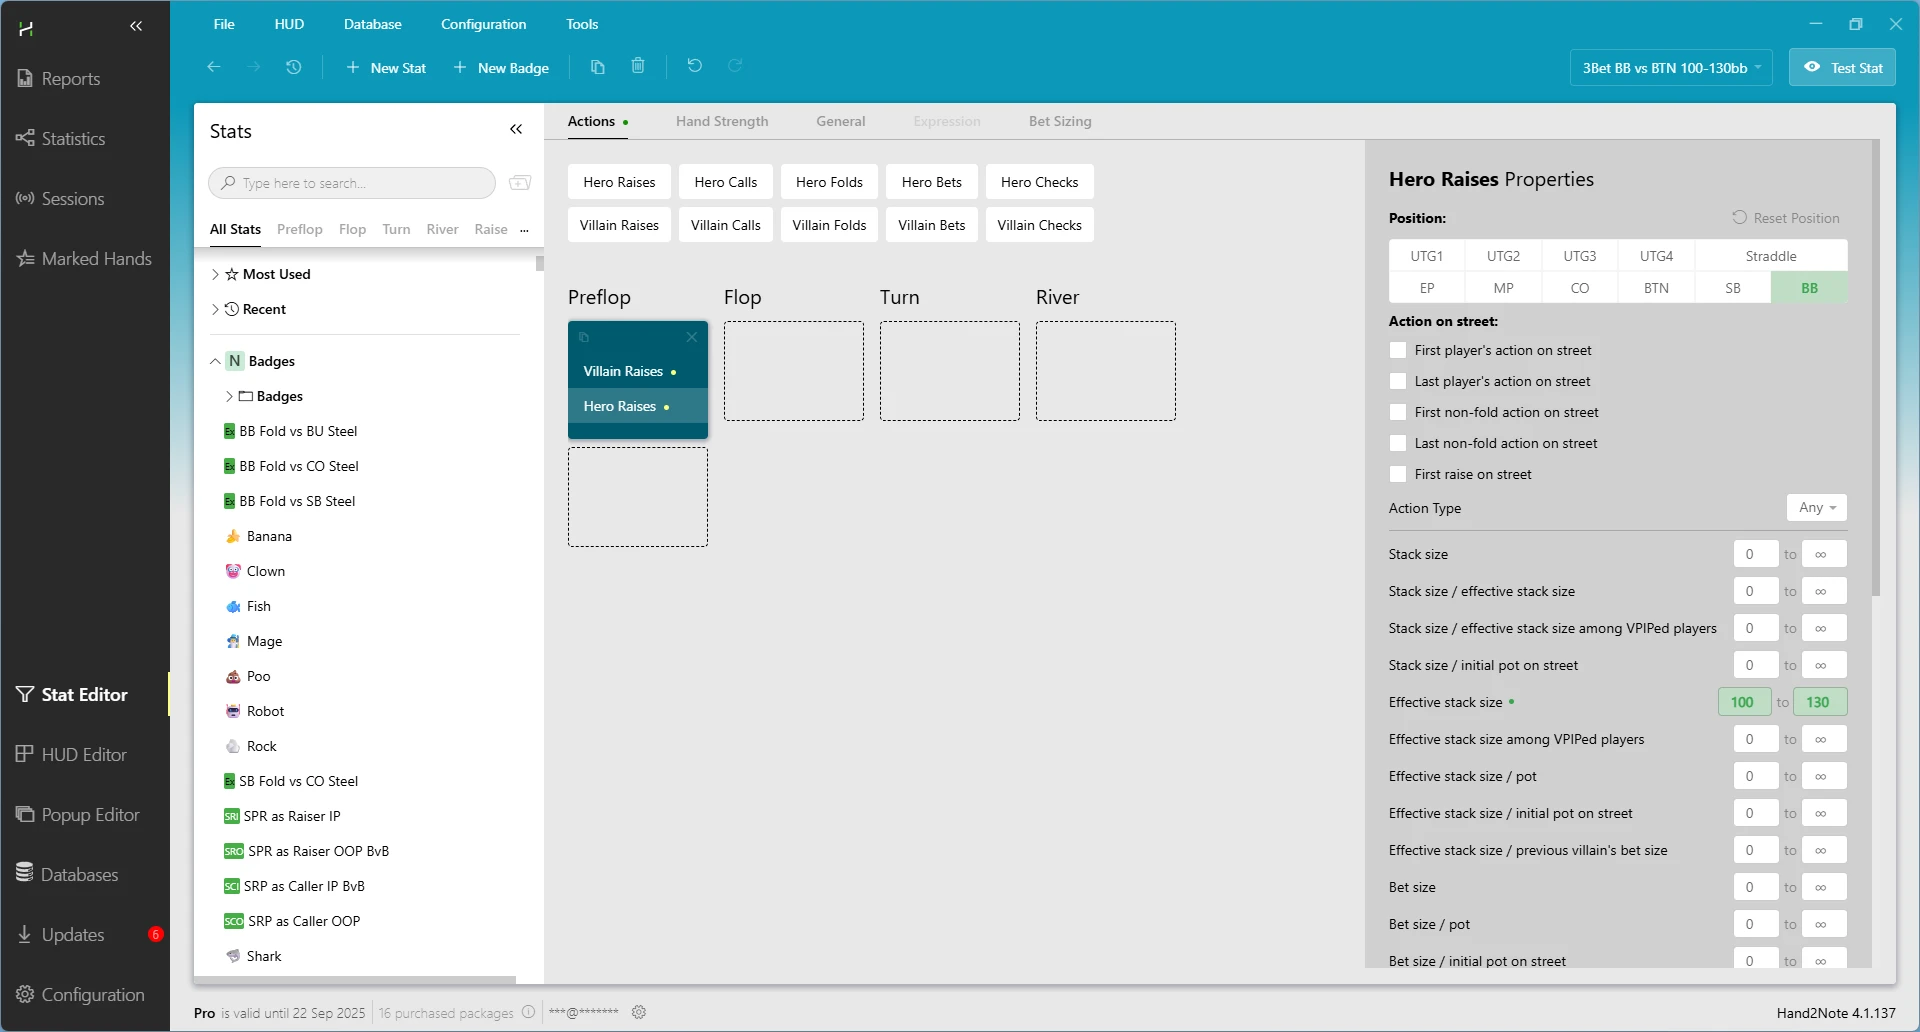Image resolution: width=1920 pixels, height=1032 pixels.
Task: Tick the First raise on street checkbox
Action: (1398, 475)
